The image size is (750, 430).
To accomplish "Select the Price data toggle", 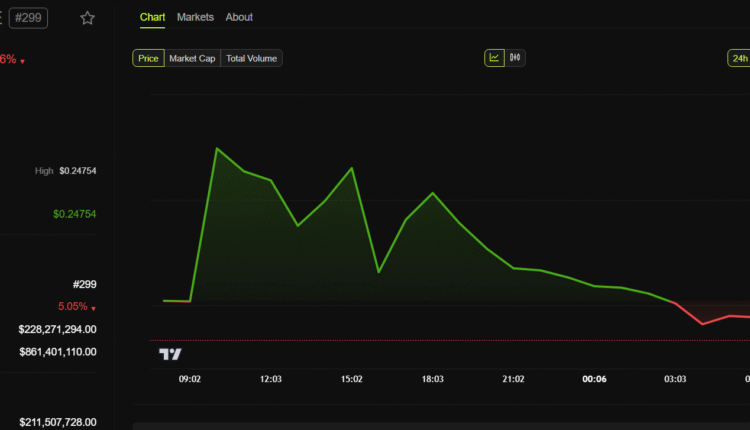I will [x=148, y=59].
